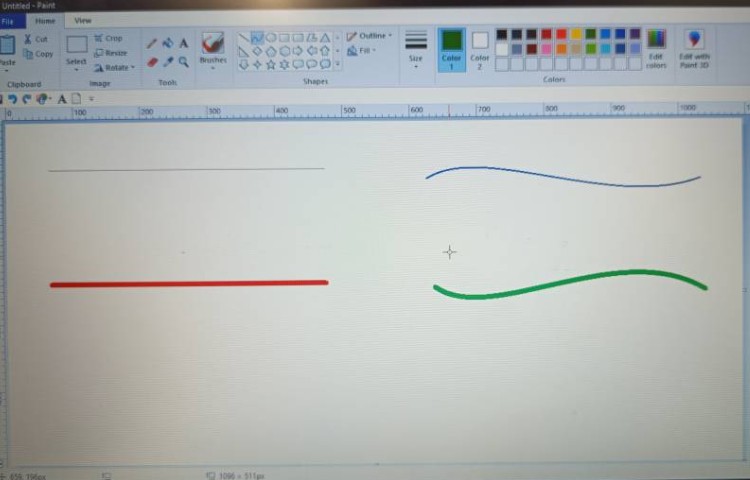Choose the Four-point star shape
Screen dimensions: 750x480
257,64
